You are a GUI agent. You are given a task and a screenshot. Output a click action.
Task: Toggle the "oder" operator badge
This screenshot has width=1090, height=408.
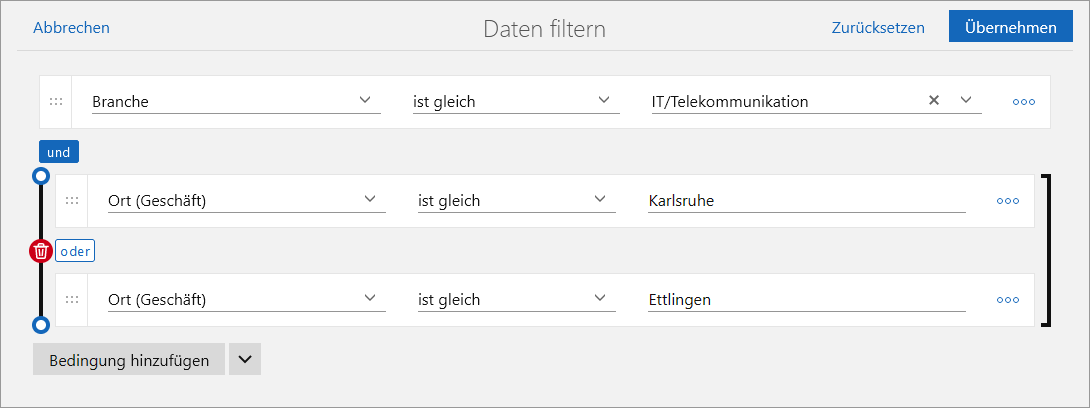point(75,251)
